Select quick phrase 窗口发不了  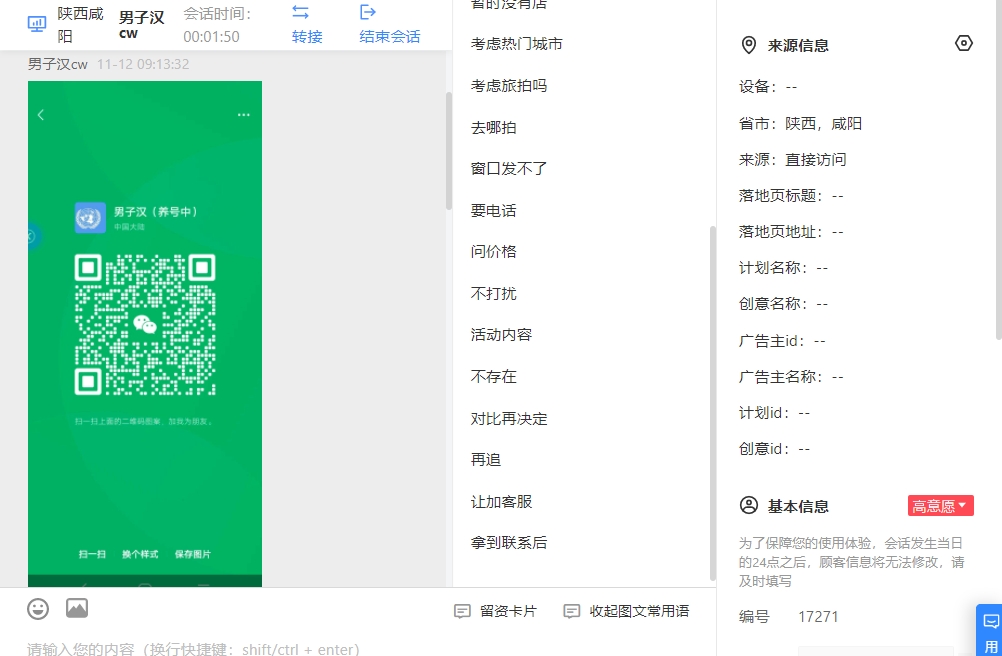(509, 169)
